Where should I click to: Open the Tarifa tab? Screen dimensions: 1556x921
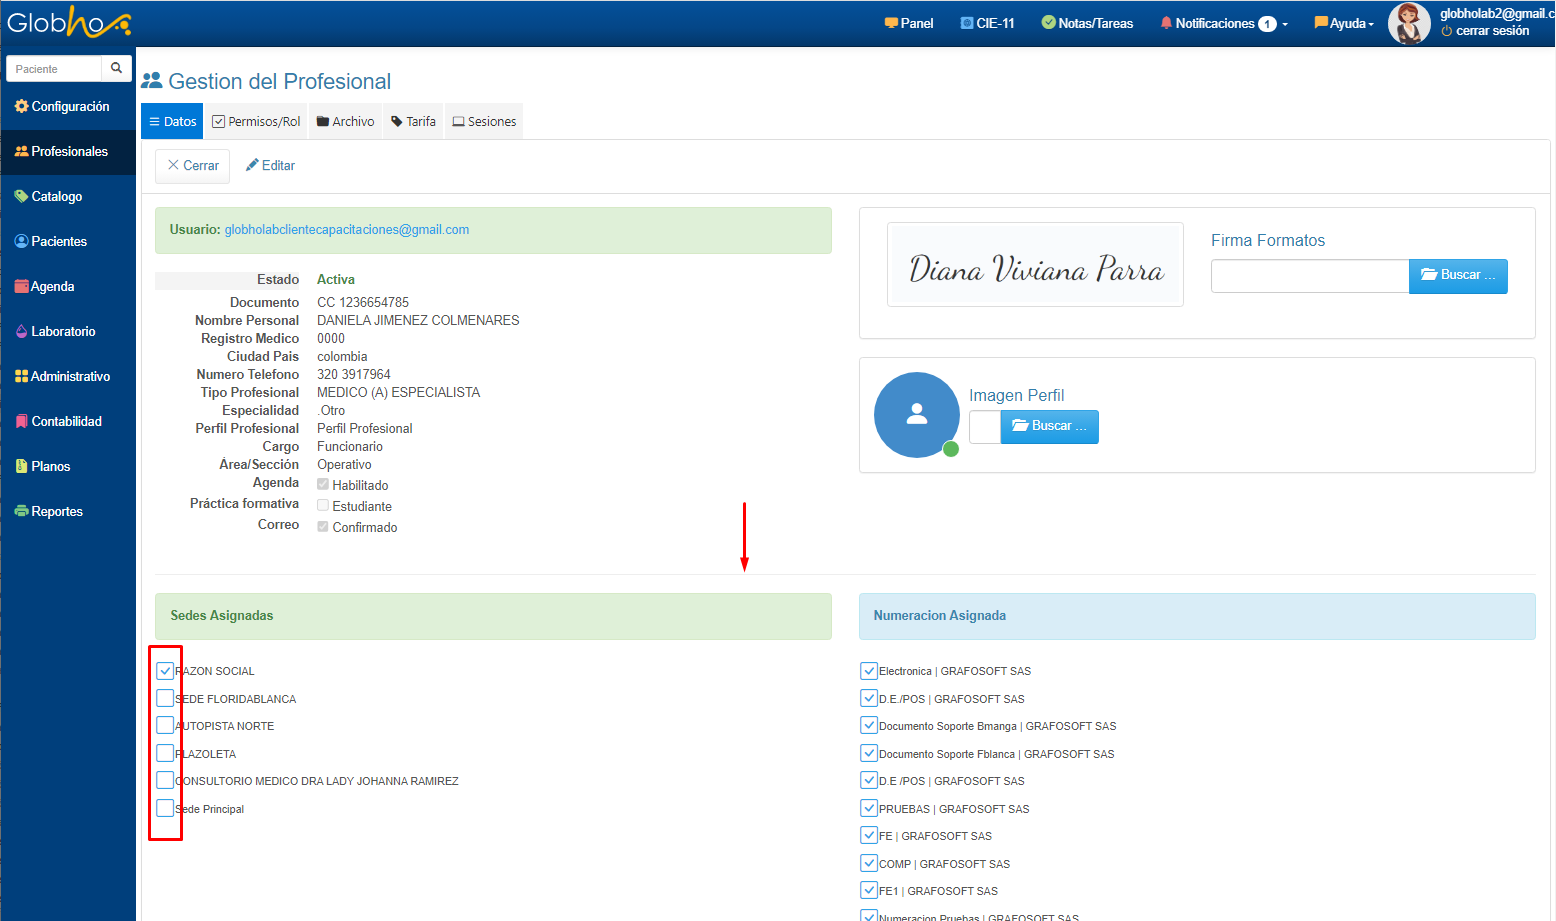(413, 121)
